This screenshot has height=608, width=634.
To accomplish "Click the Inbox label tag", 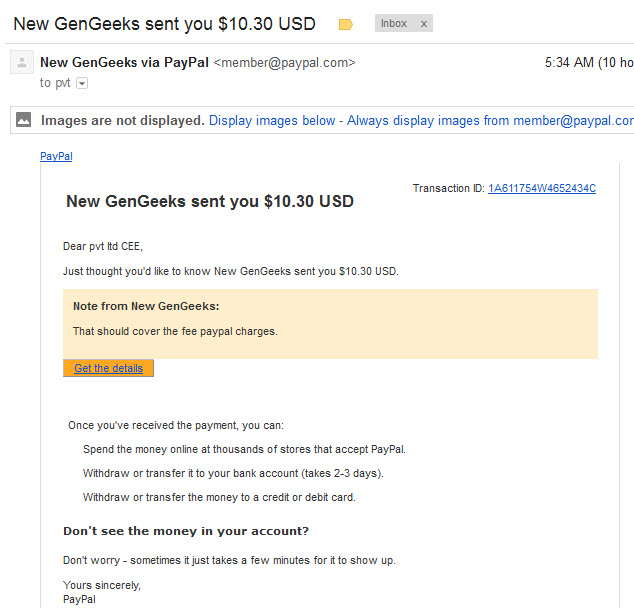I will point(394,23).
